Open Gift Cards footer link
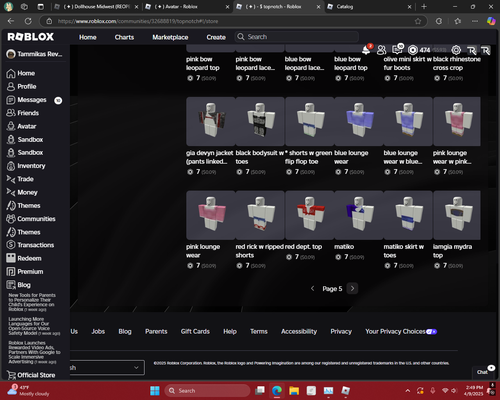This screenshot has width=500, height=400. coord(195,331)
